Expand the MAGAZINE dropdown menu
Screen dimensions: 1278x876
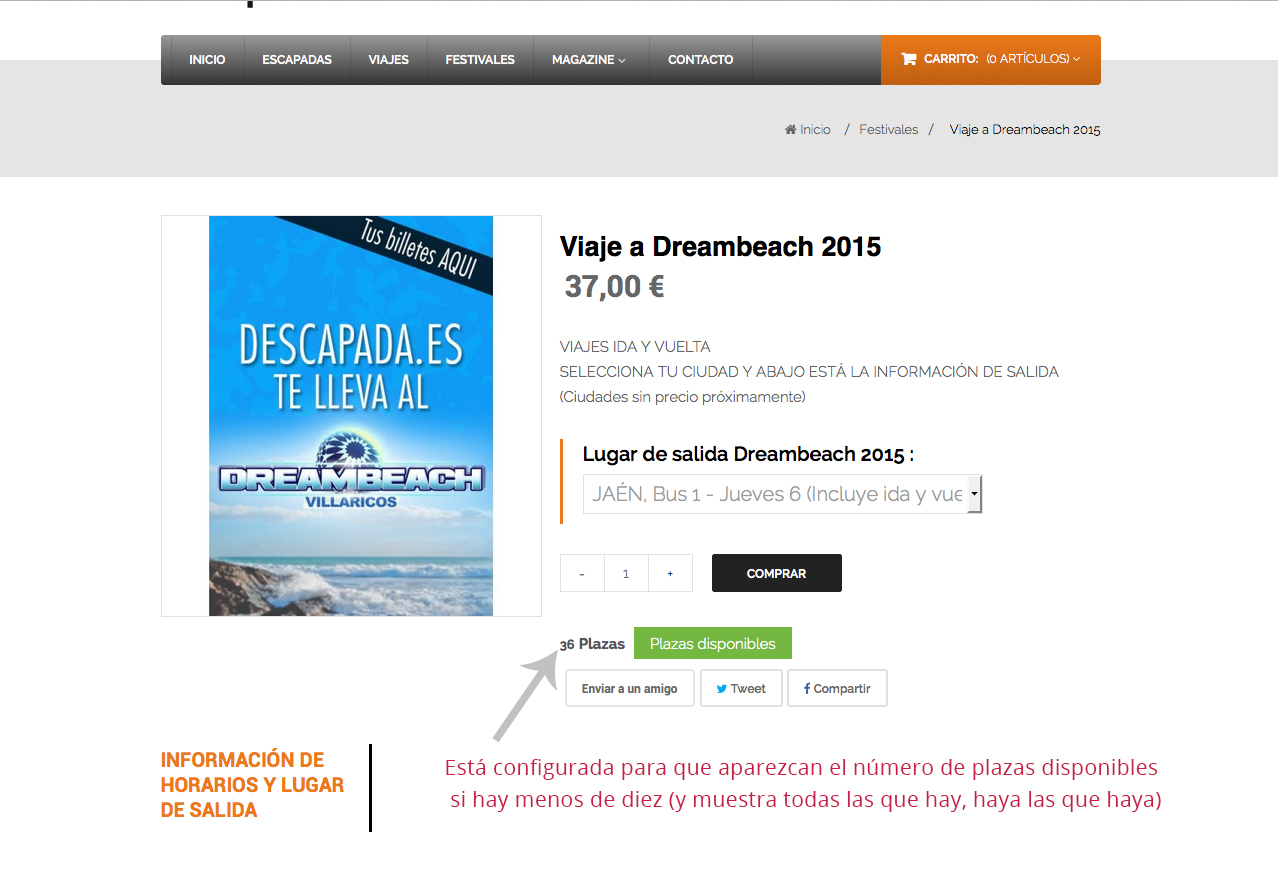coord(589,60)
